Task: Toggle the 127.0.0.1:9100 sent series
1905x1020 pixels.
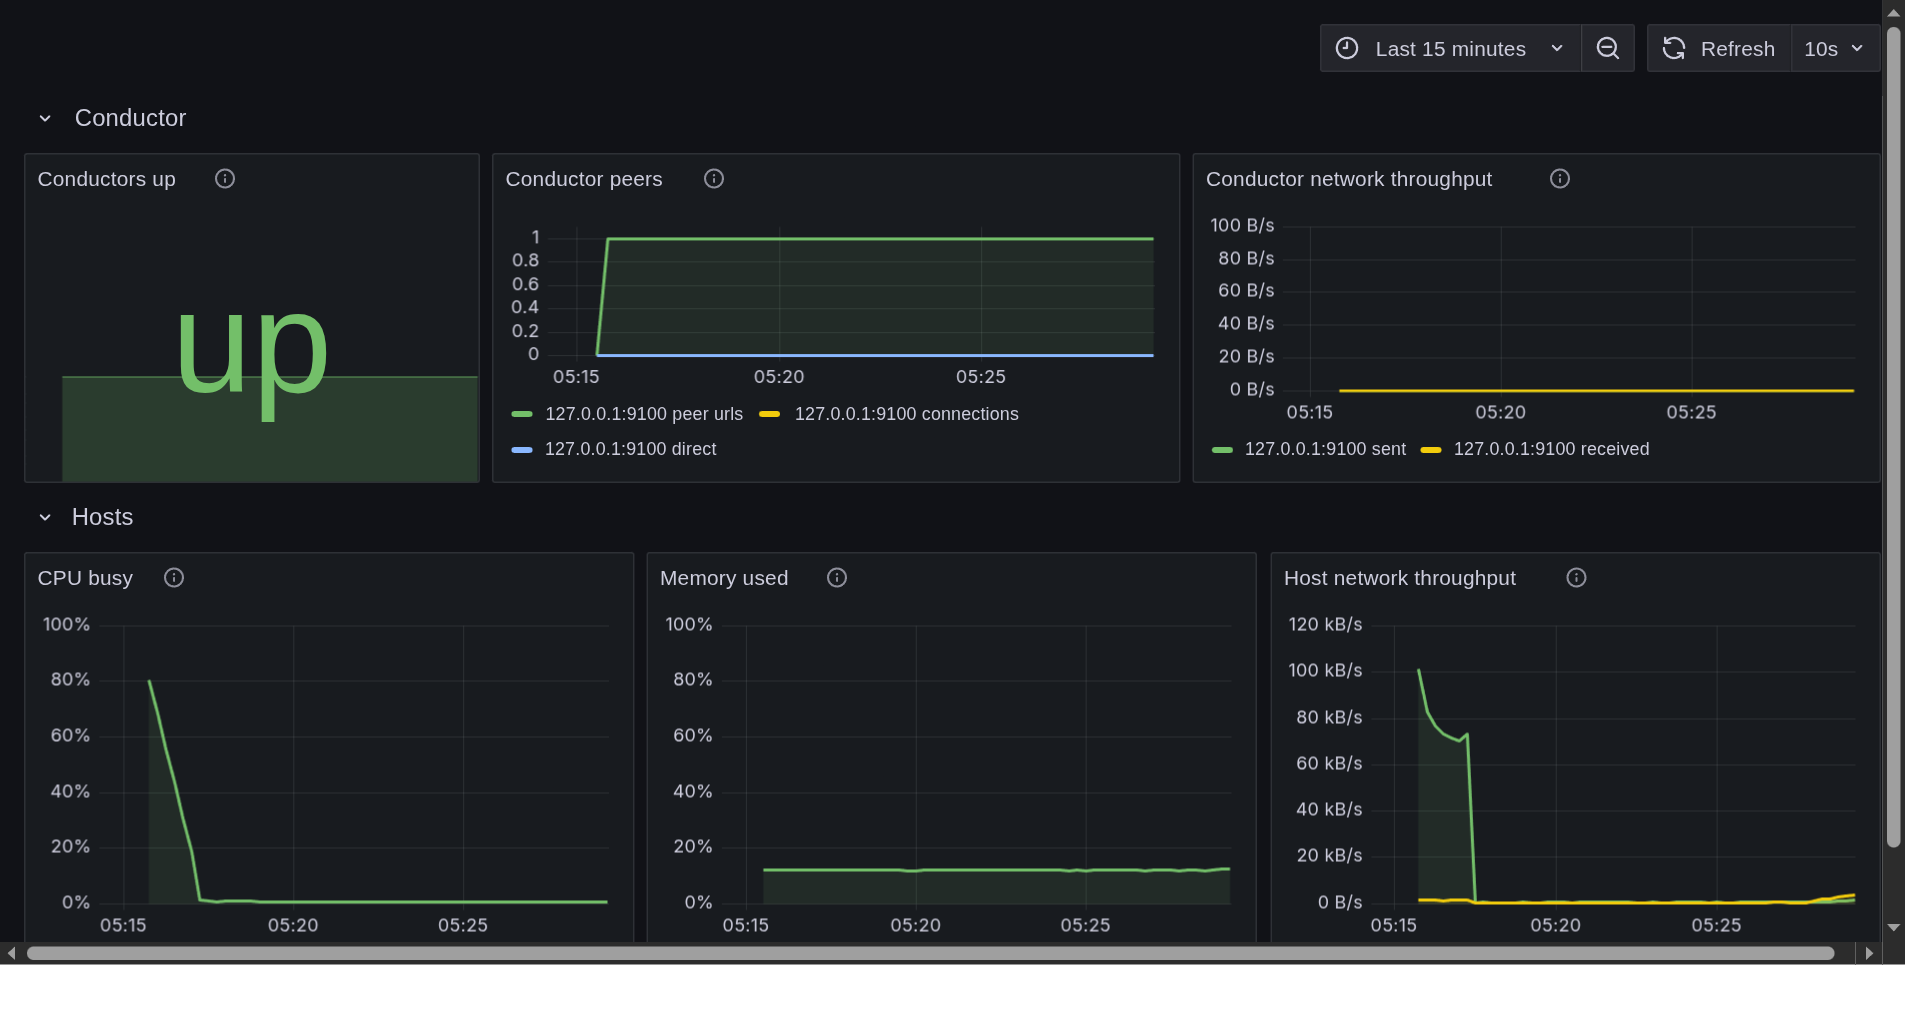Action: (x=1325, y=449)
